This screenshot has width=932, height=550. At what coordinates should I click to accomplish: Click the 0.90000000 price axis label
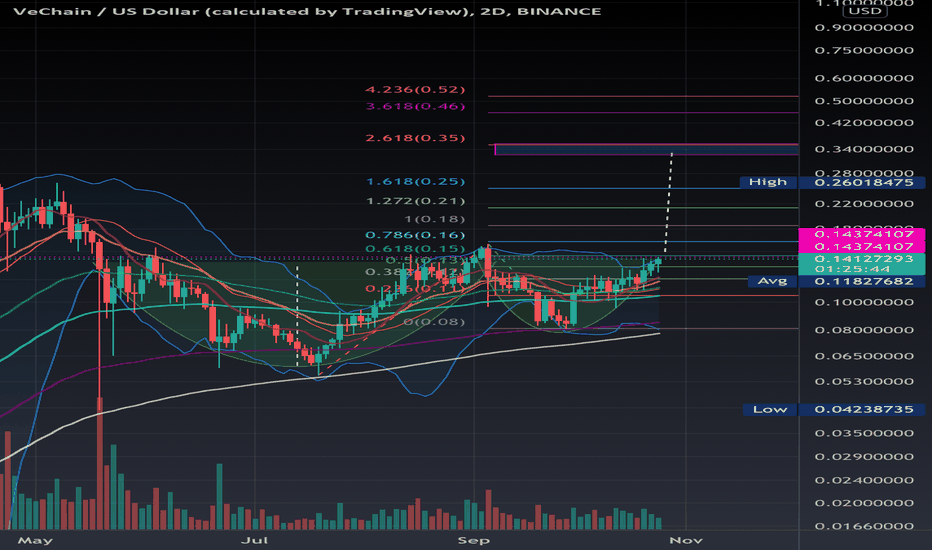(x=864, y=27)
